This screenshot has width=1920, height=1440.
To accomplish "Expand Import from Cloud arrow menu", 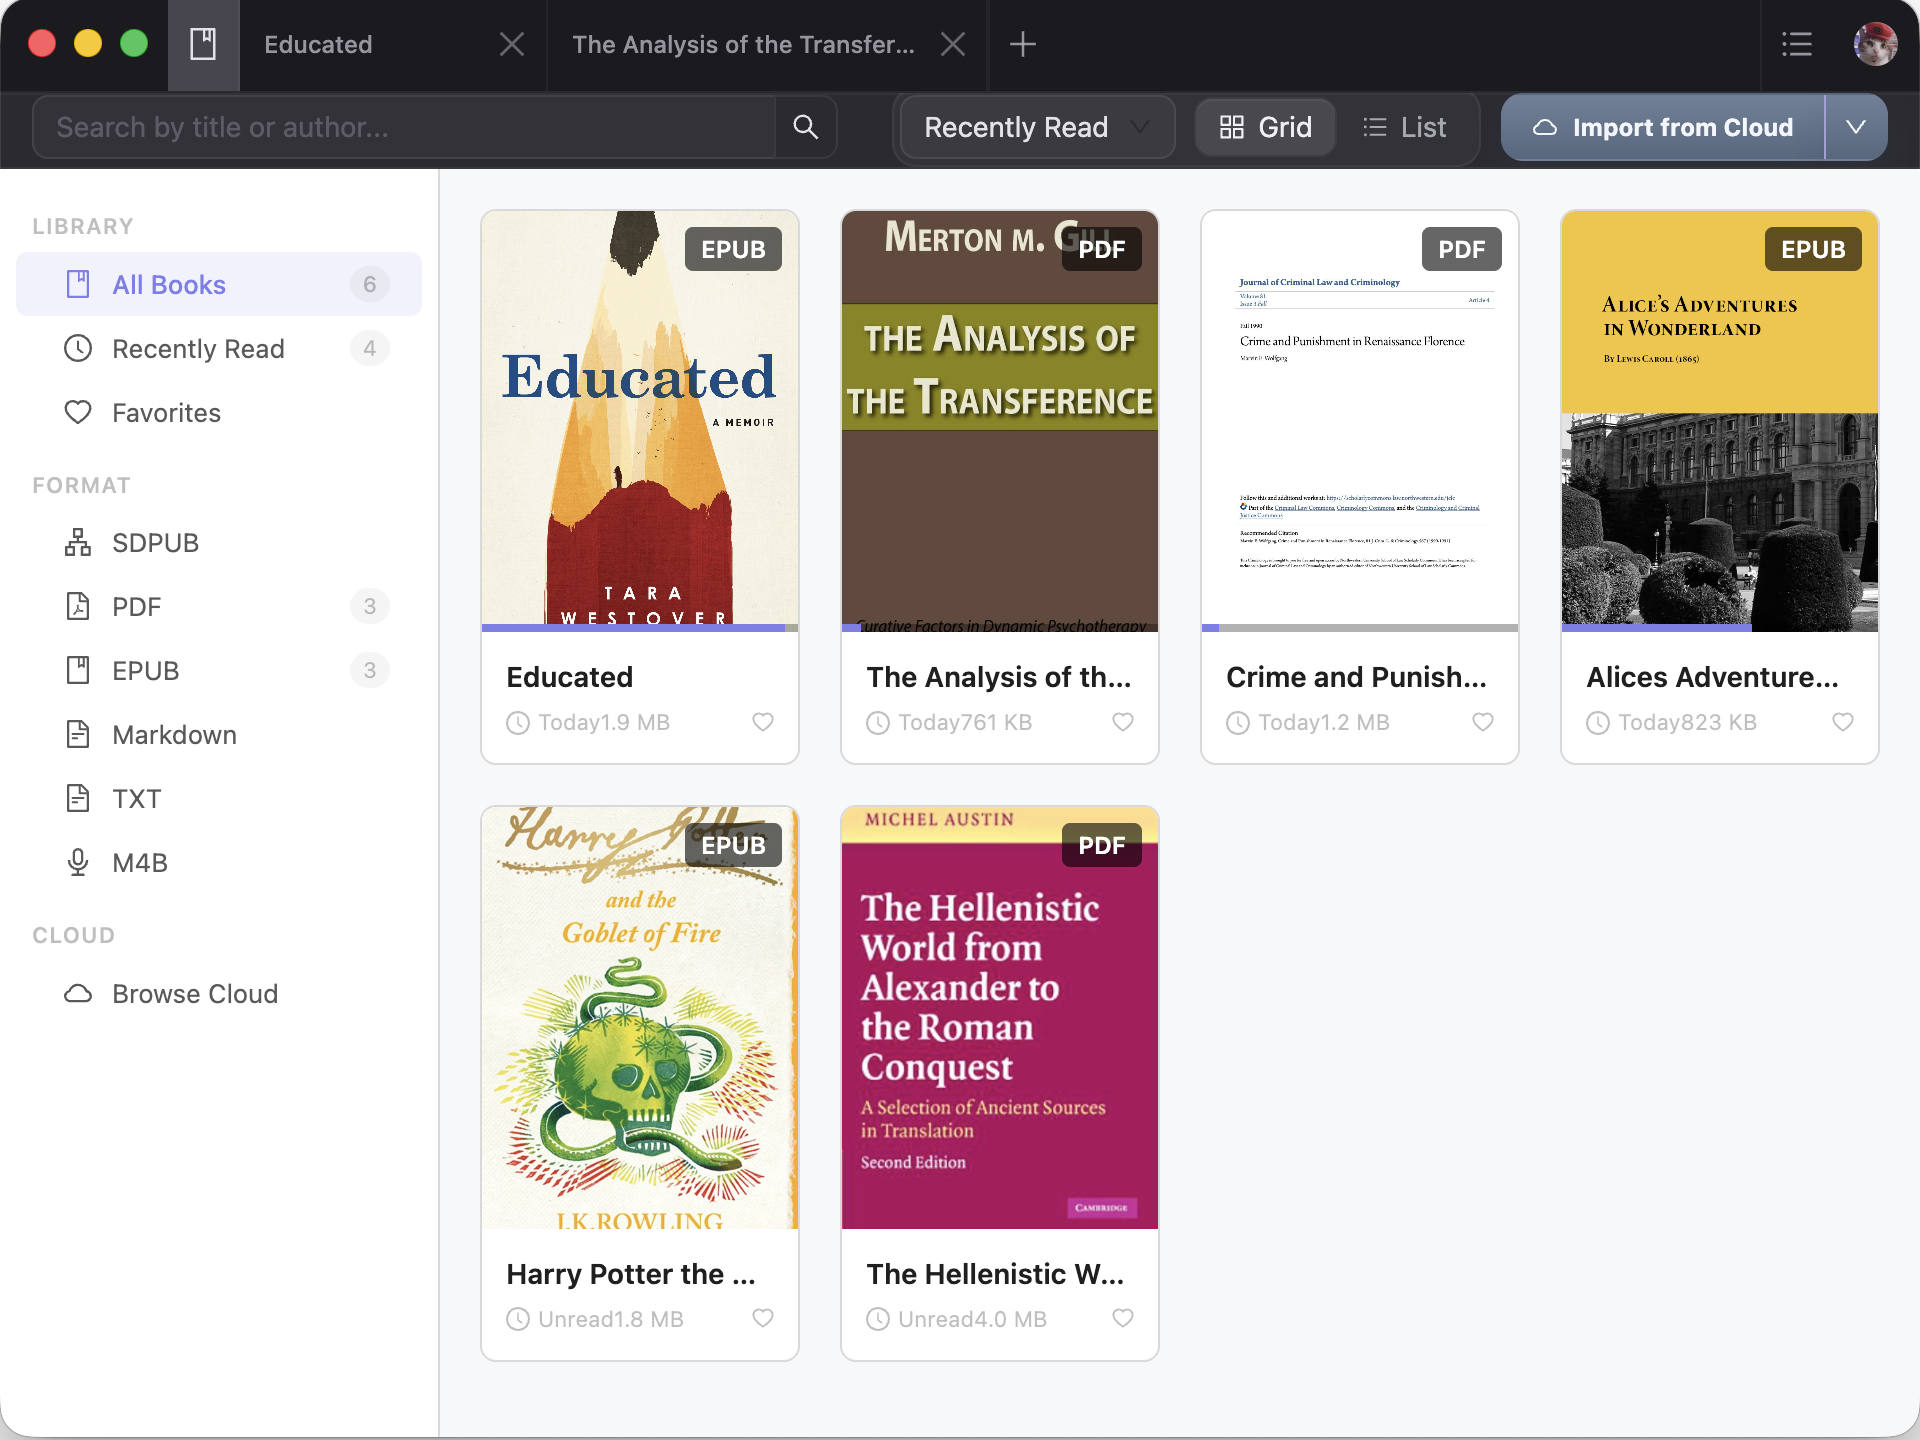I will pyautogui.click(x=1856, y=127).
